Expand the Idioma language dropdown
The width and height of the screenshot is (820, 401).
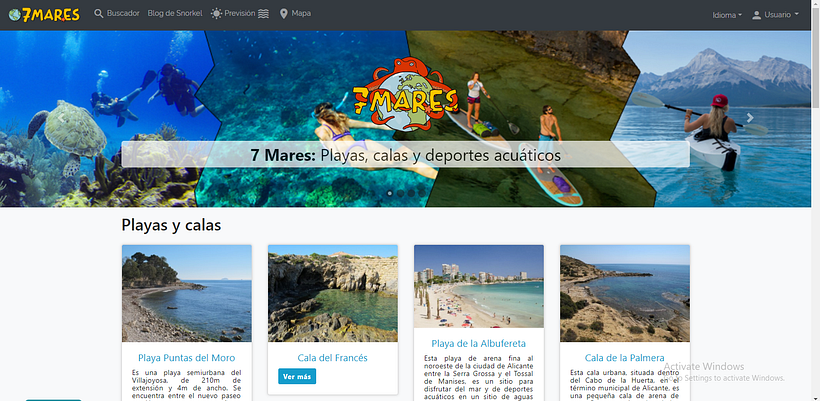(727, 15)
